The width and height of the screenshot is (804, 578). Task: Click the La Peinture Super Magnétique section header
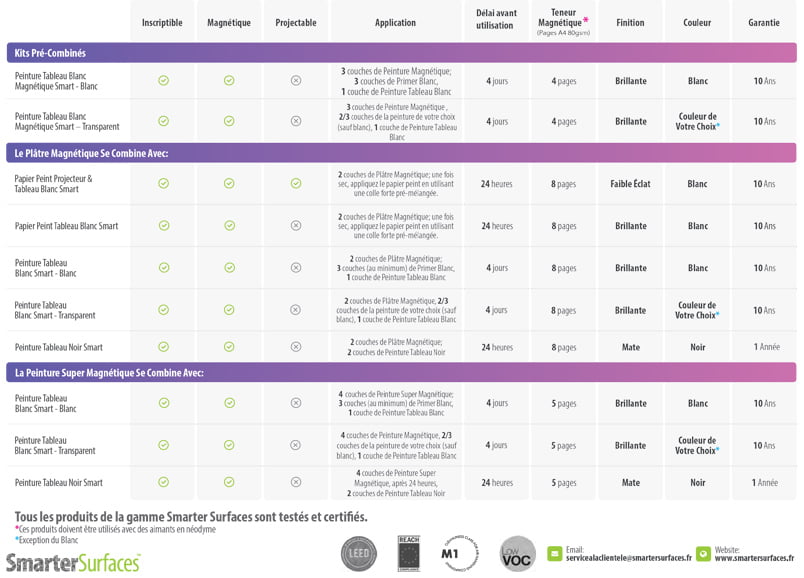click(x=110, y=372)
